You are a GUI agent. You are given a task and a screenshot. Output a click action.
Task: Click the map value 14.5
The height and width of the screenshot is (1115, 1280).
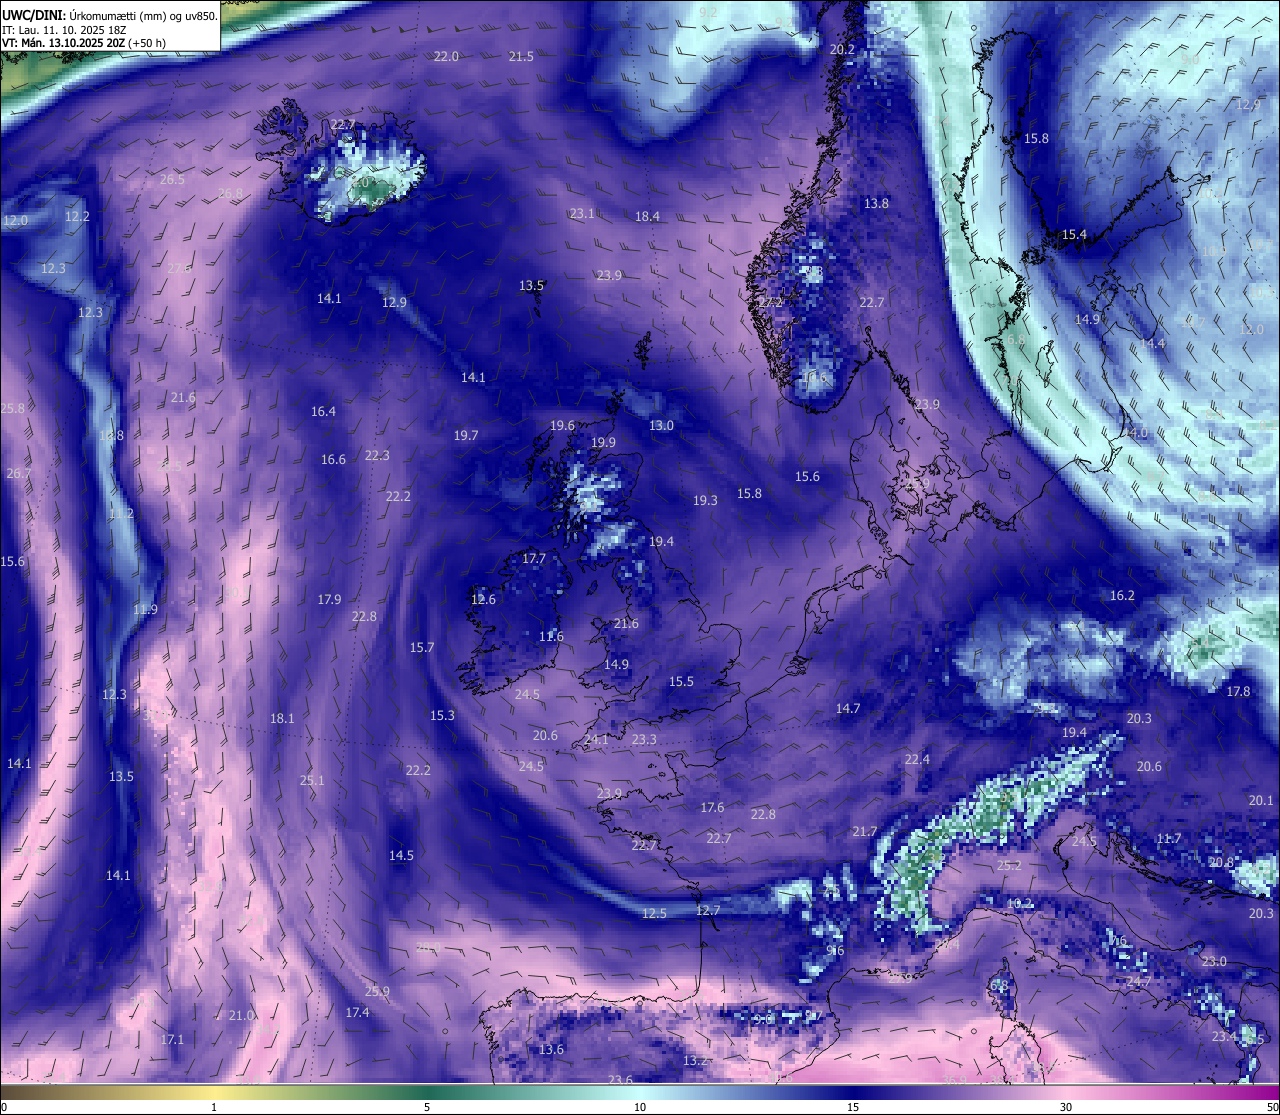click(401, 856)
